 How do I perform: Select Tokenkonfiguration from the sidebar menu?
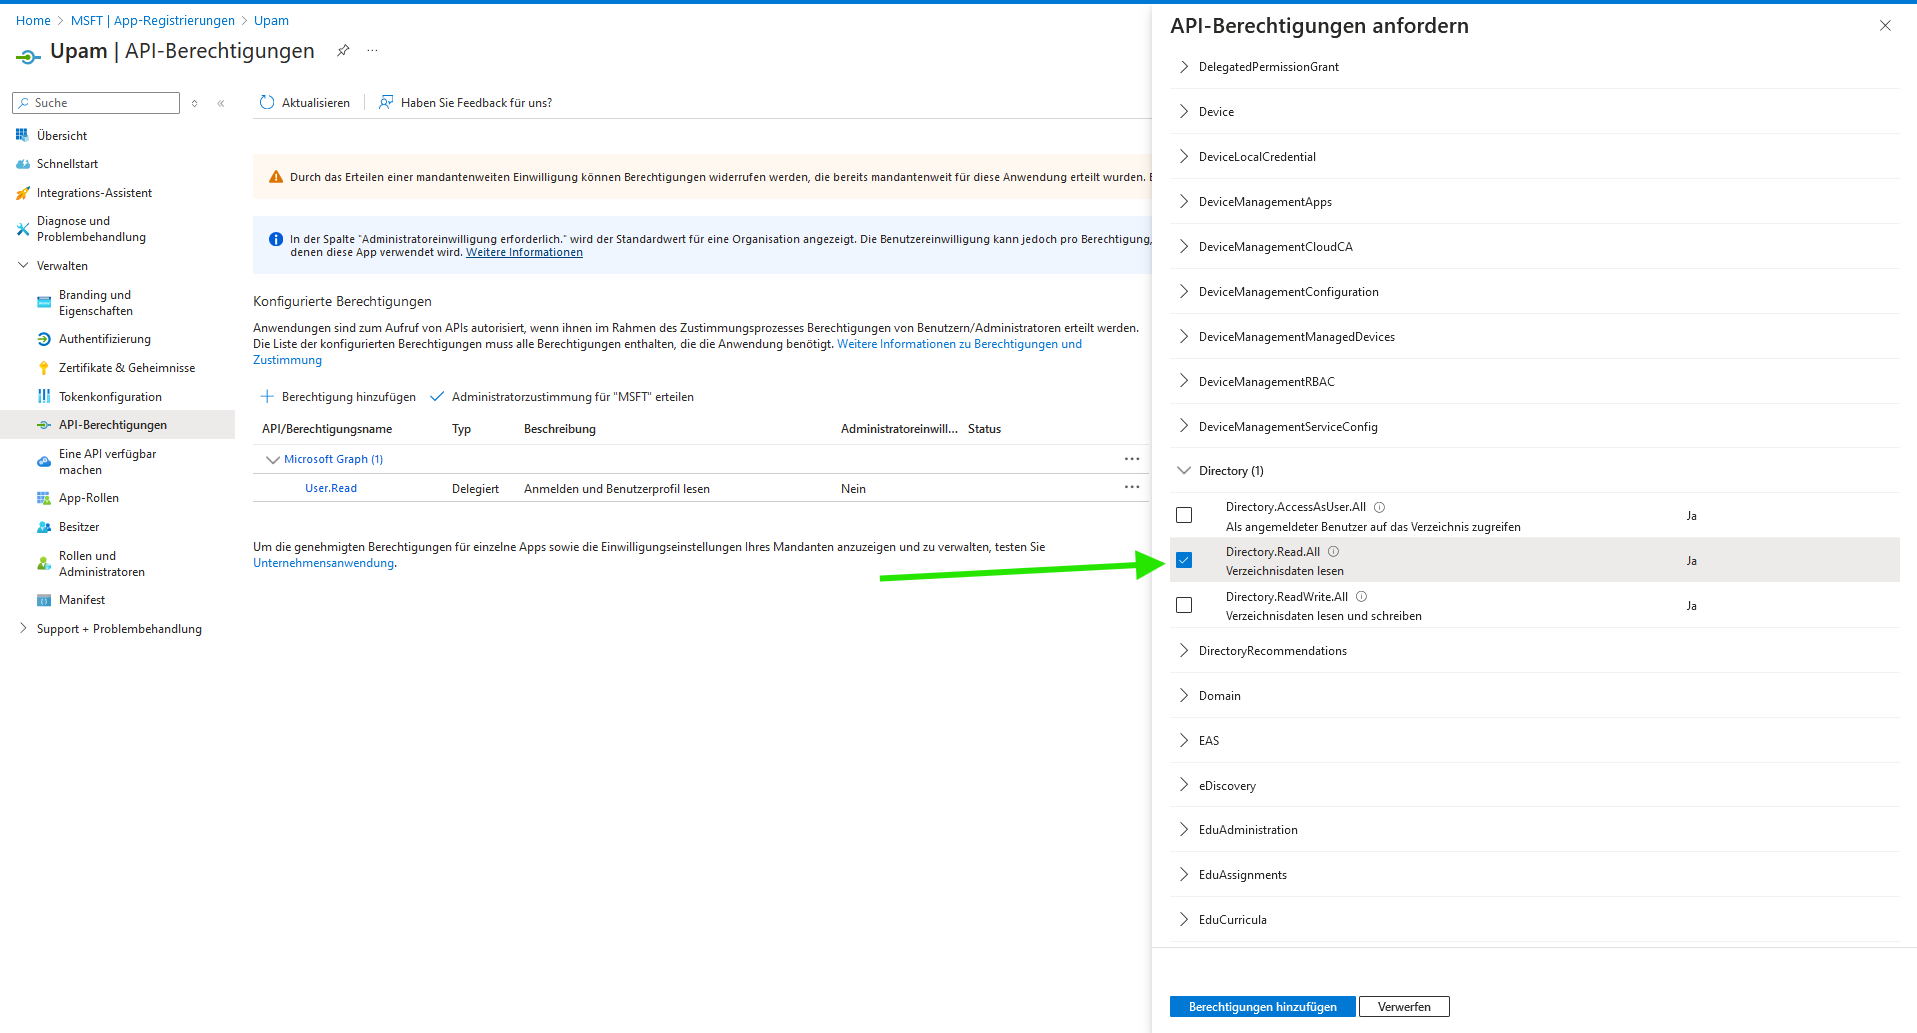110,397
